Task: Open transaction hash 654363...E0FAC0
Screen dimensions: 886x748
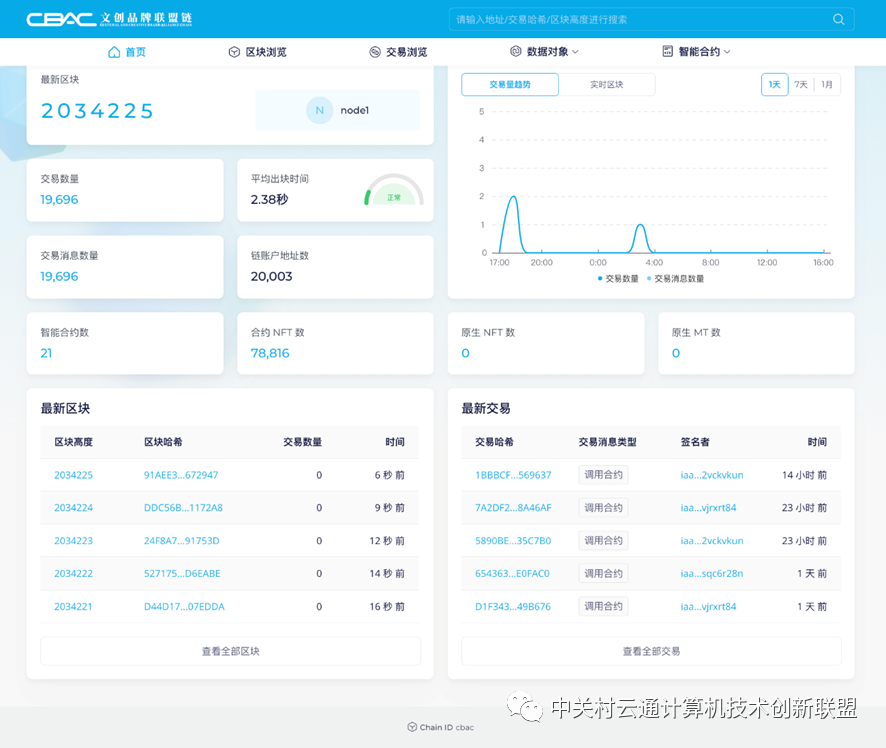Action: [x=513, y=573]
